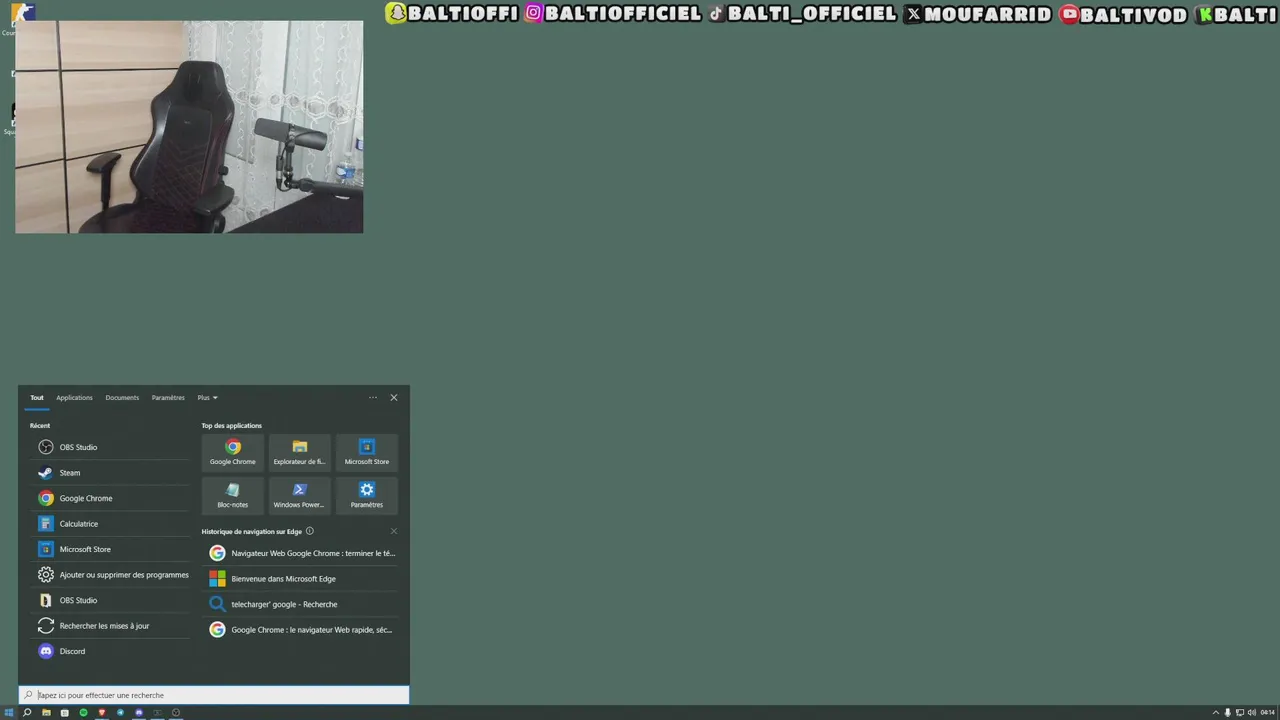Click the network icon in the system tray

pos(1240,713)
